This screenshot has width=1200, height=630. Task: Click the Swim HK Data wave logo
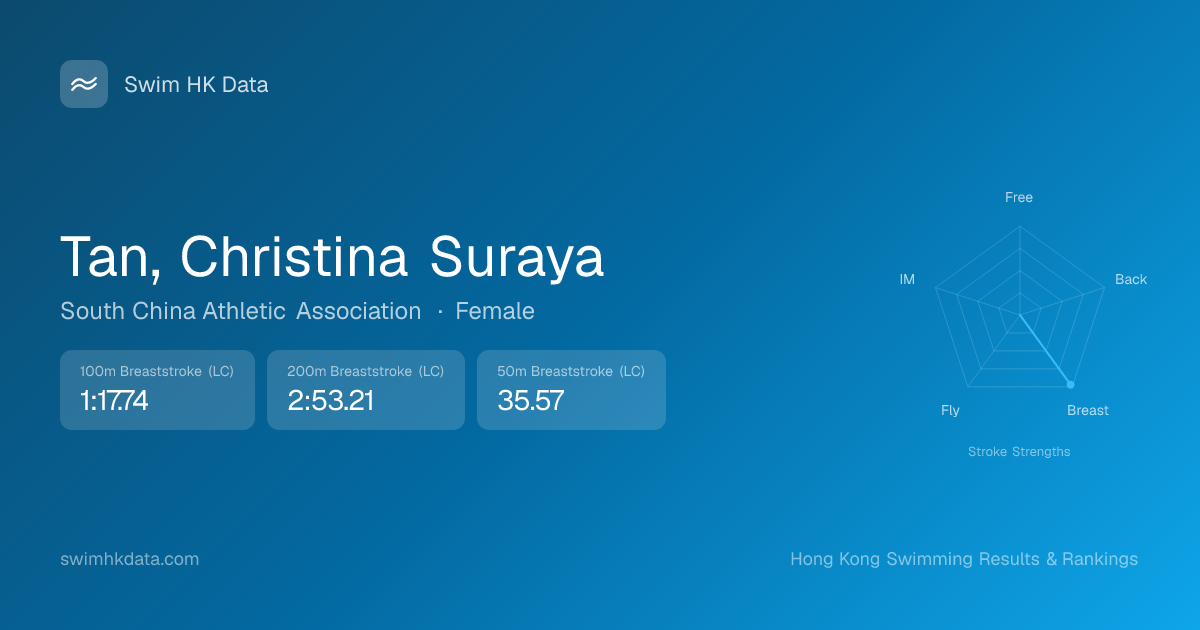(x=84, y=84)
